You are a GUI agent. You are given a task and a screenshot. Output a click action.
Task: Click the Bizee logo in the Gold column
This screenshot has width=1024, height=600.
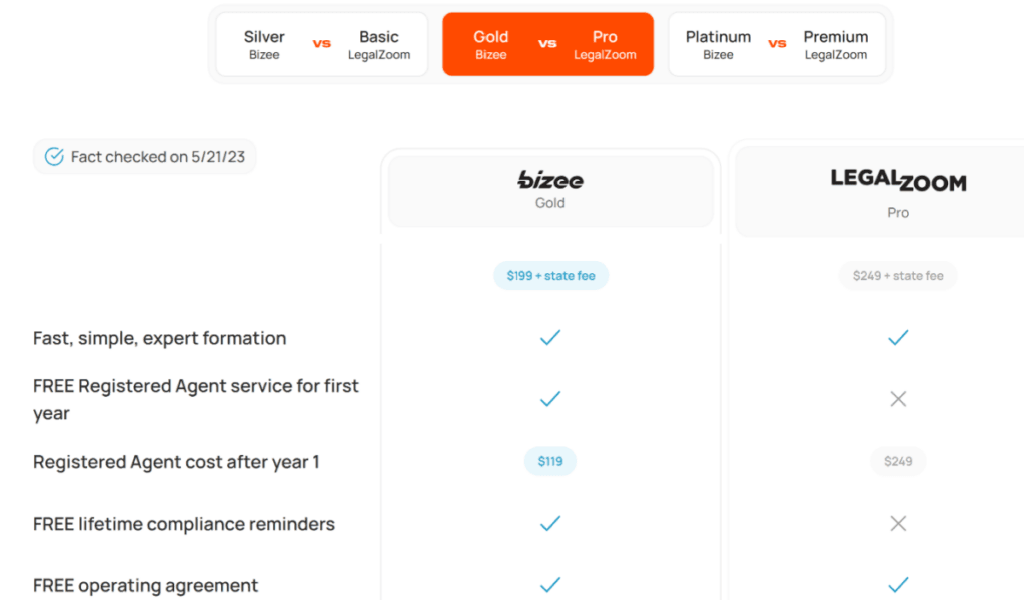click(x=550, y=180)
